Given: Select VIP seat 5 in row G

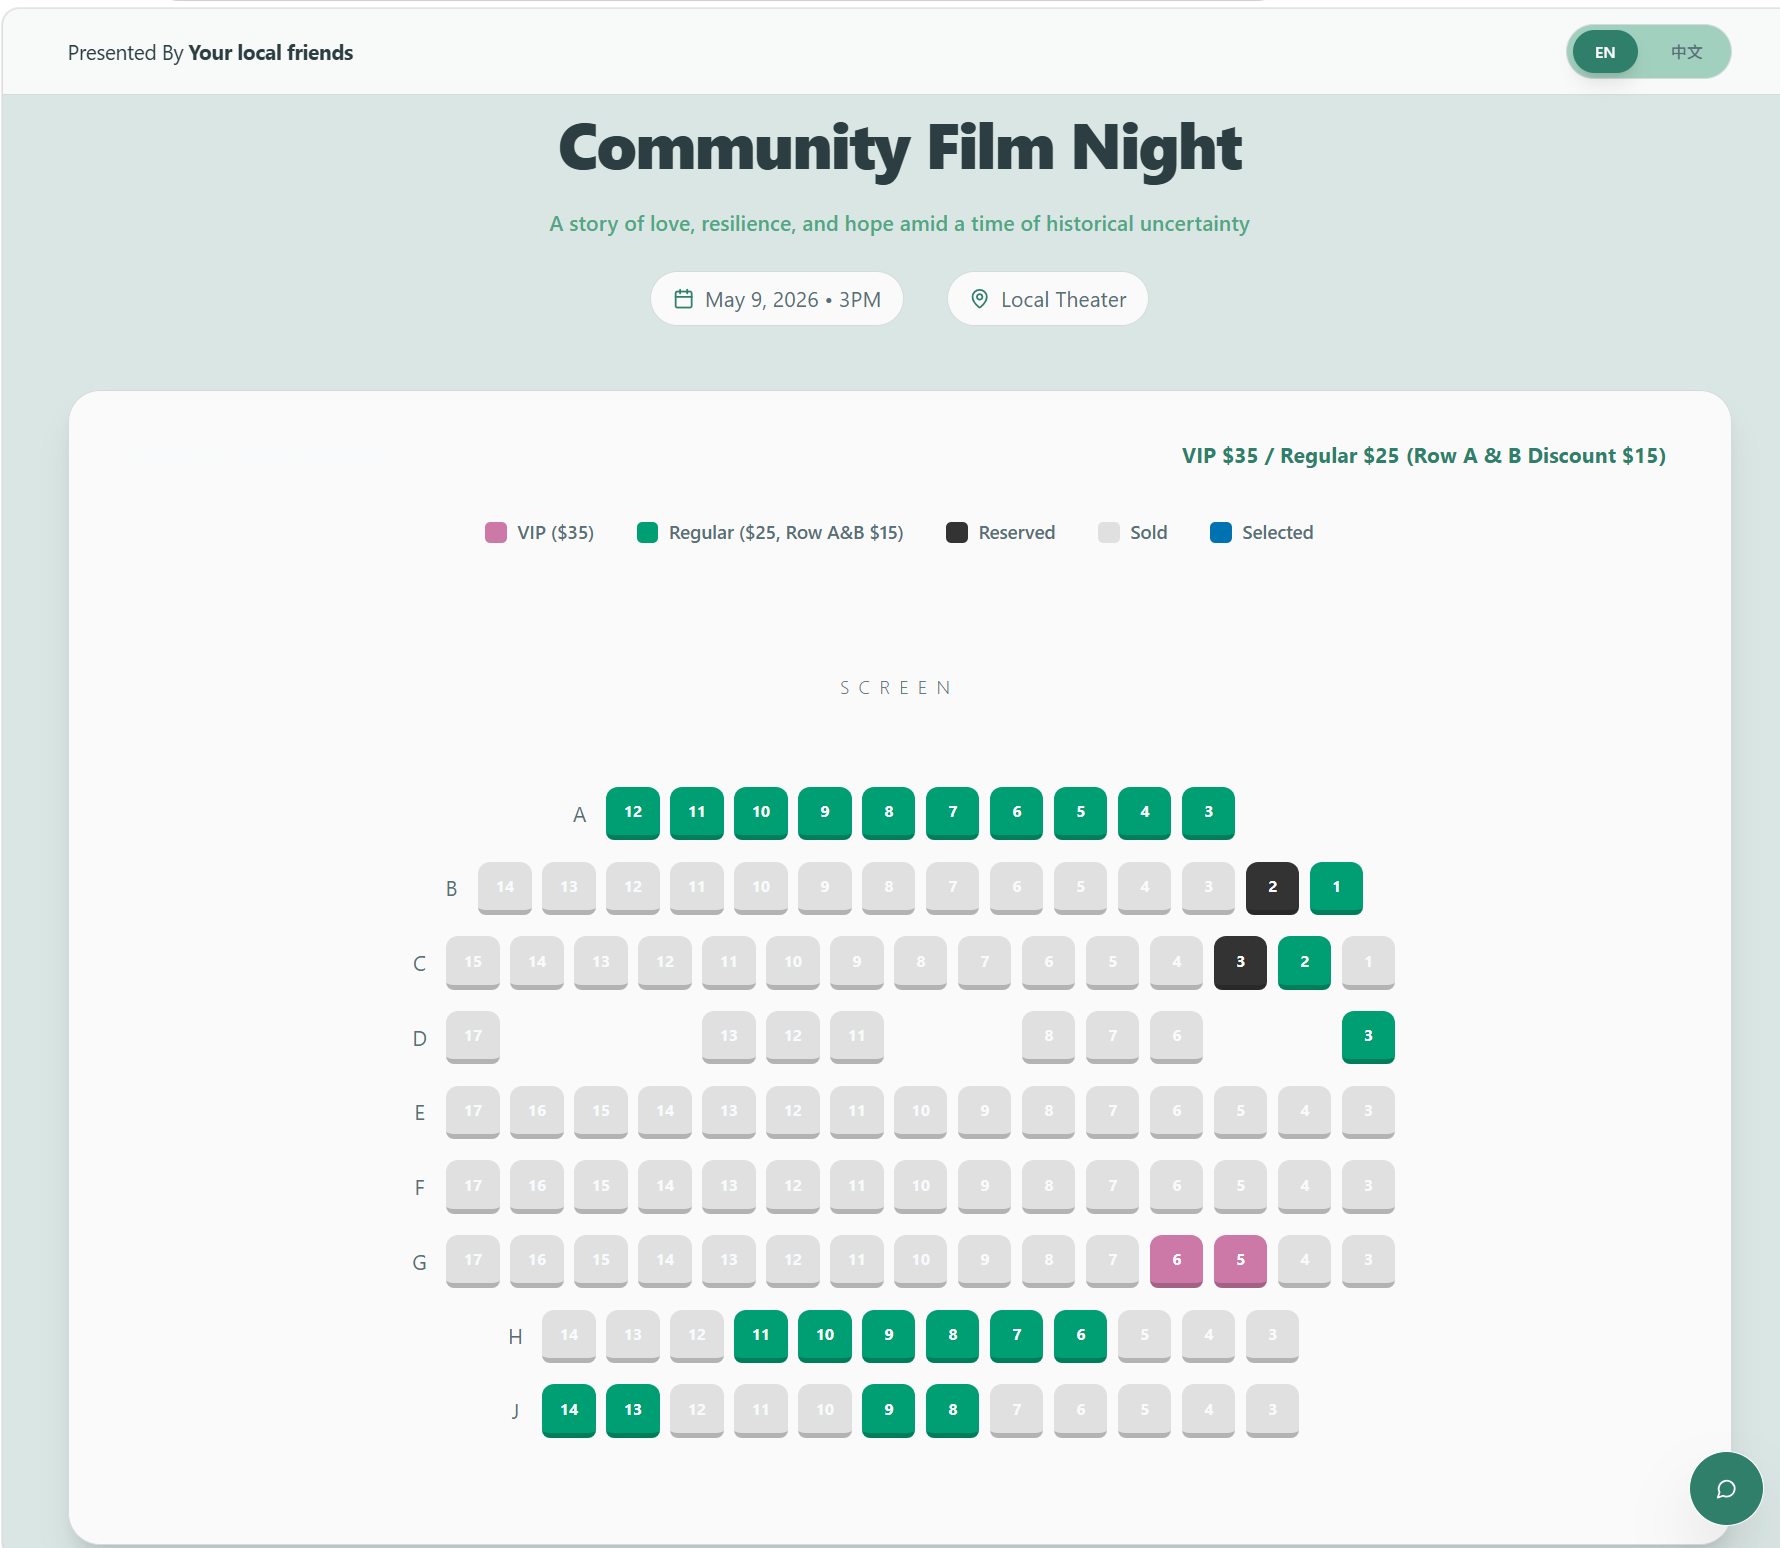Looking at the screenshot, I should point(1241,1261).
